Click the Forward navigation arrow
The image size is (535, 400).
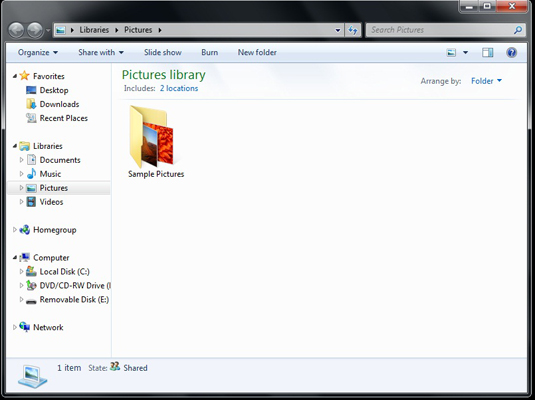[35, 30]
